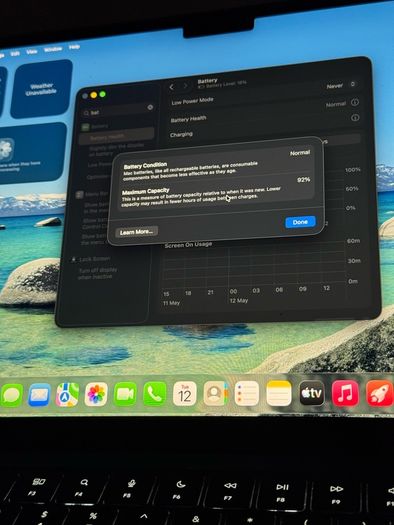Go back with the left chevron
Image resolution: width=394 pixels, height=525 pixels.
(x=172, y=87)
